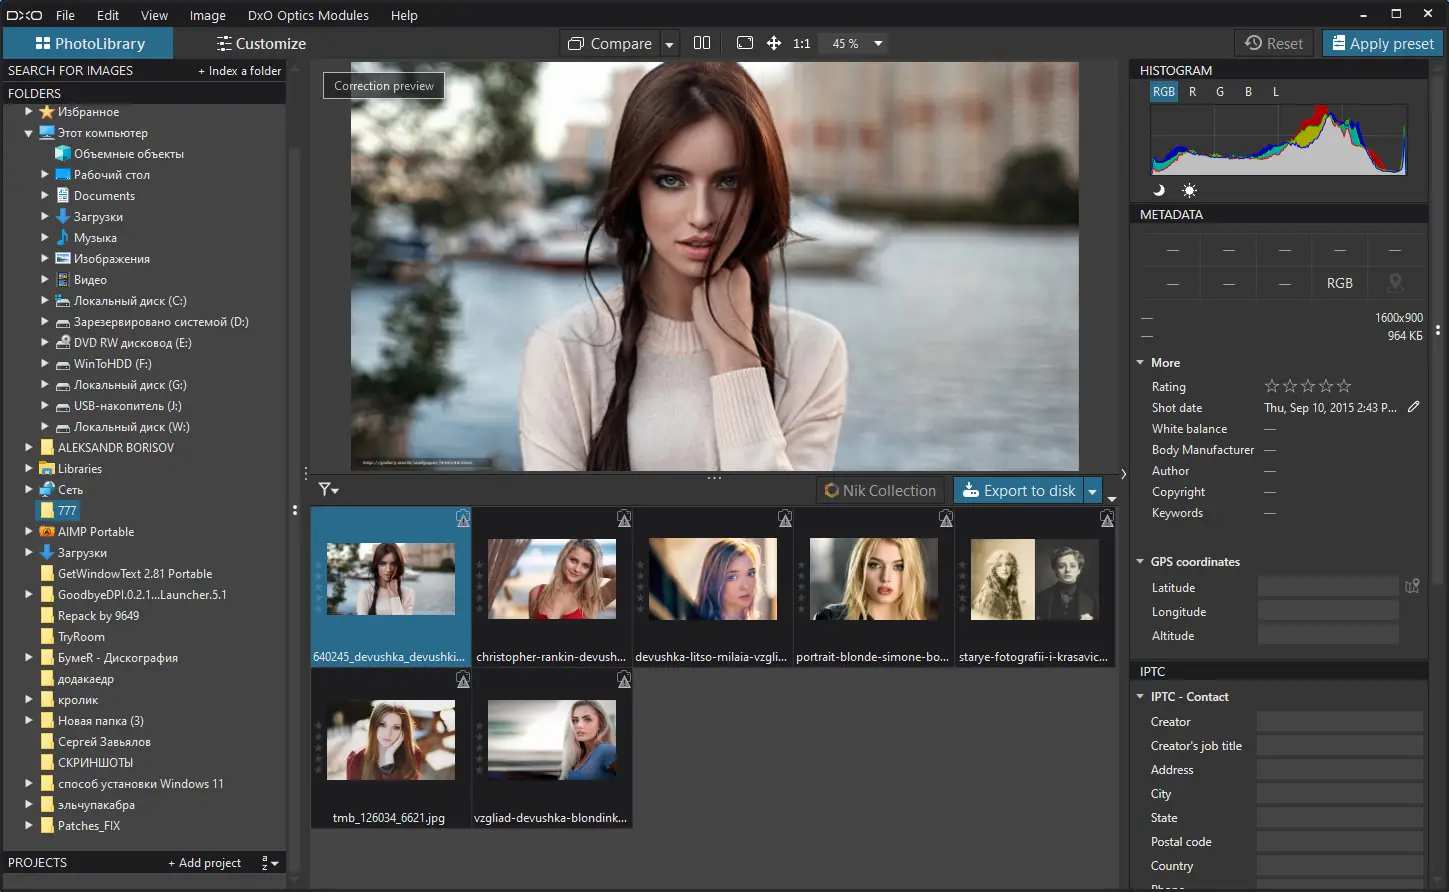Viewport: 1449px width, 892px height.
Task: Open the 45% zoom level dropdown
Action: click(x=877, y=43)
